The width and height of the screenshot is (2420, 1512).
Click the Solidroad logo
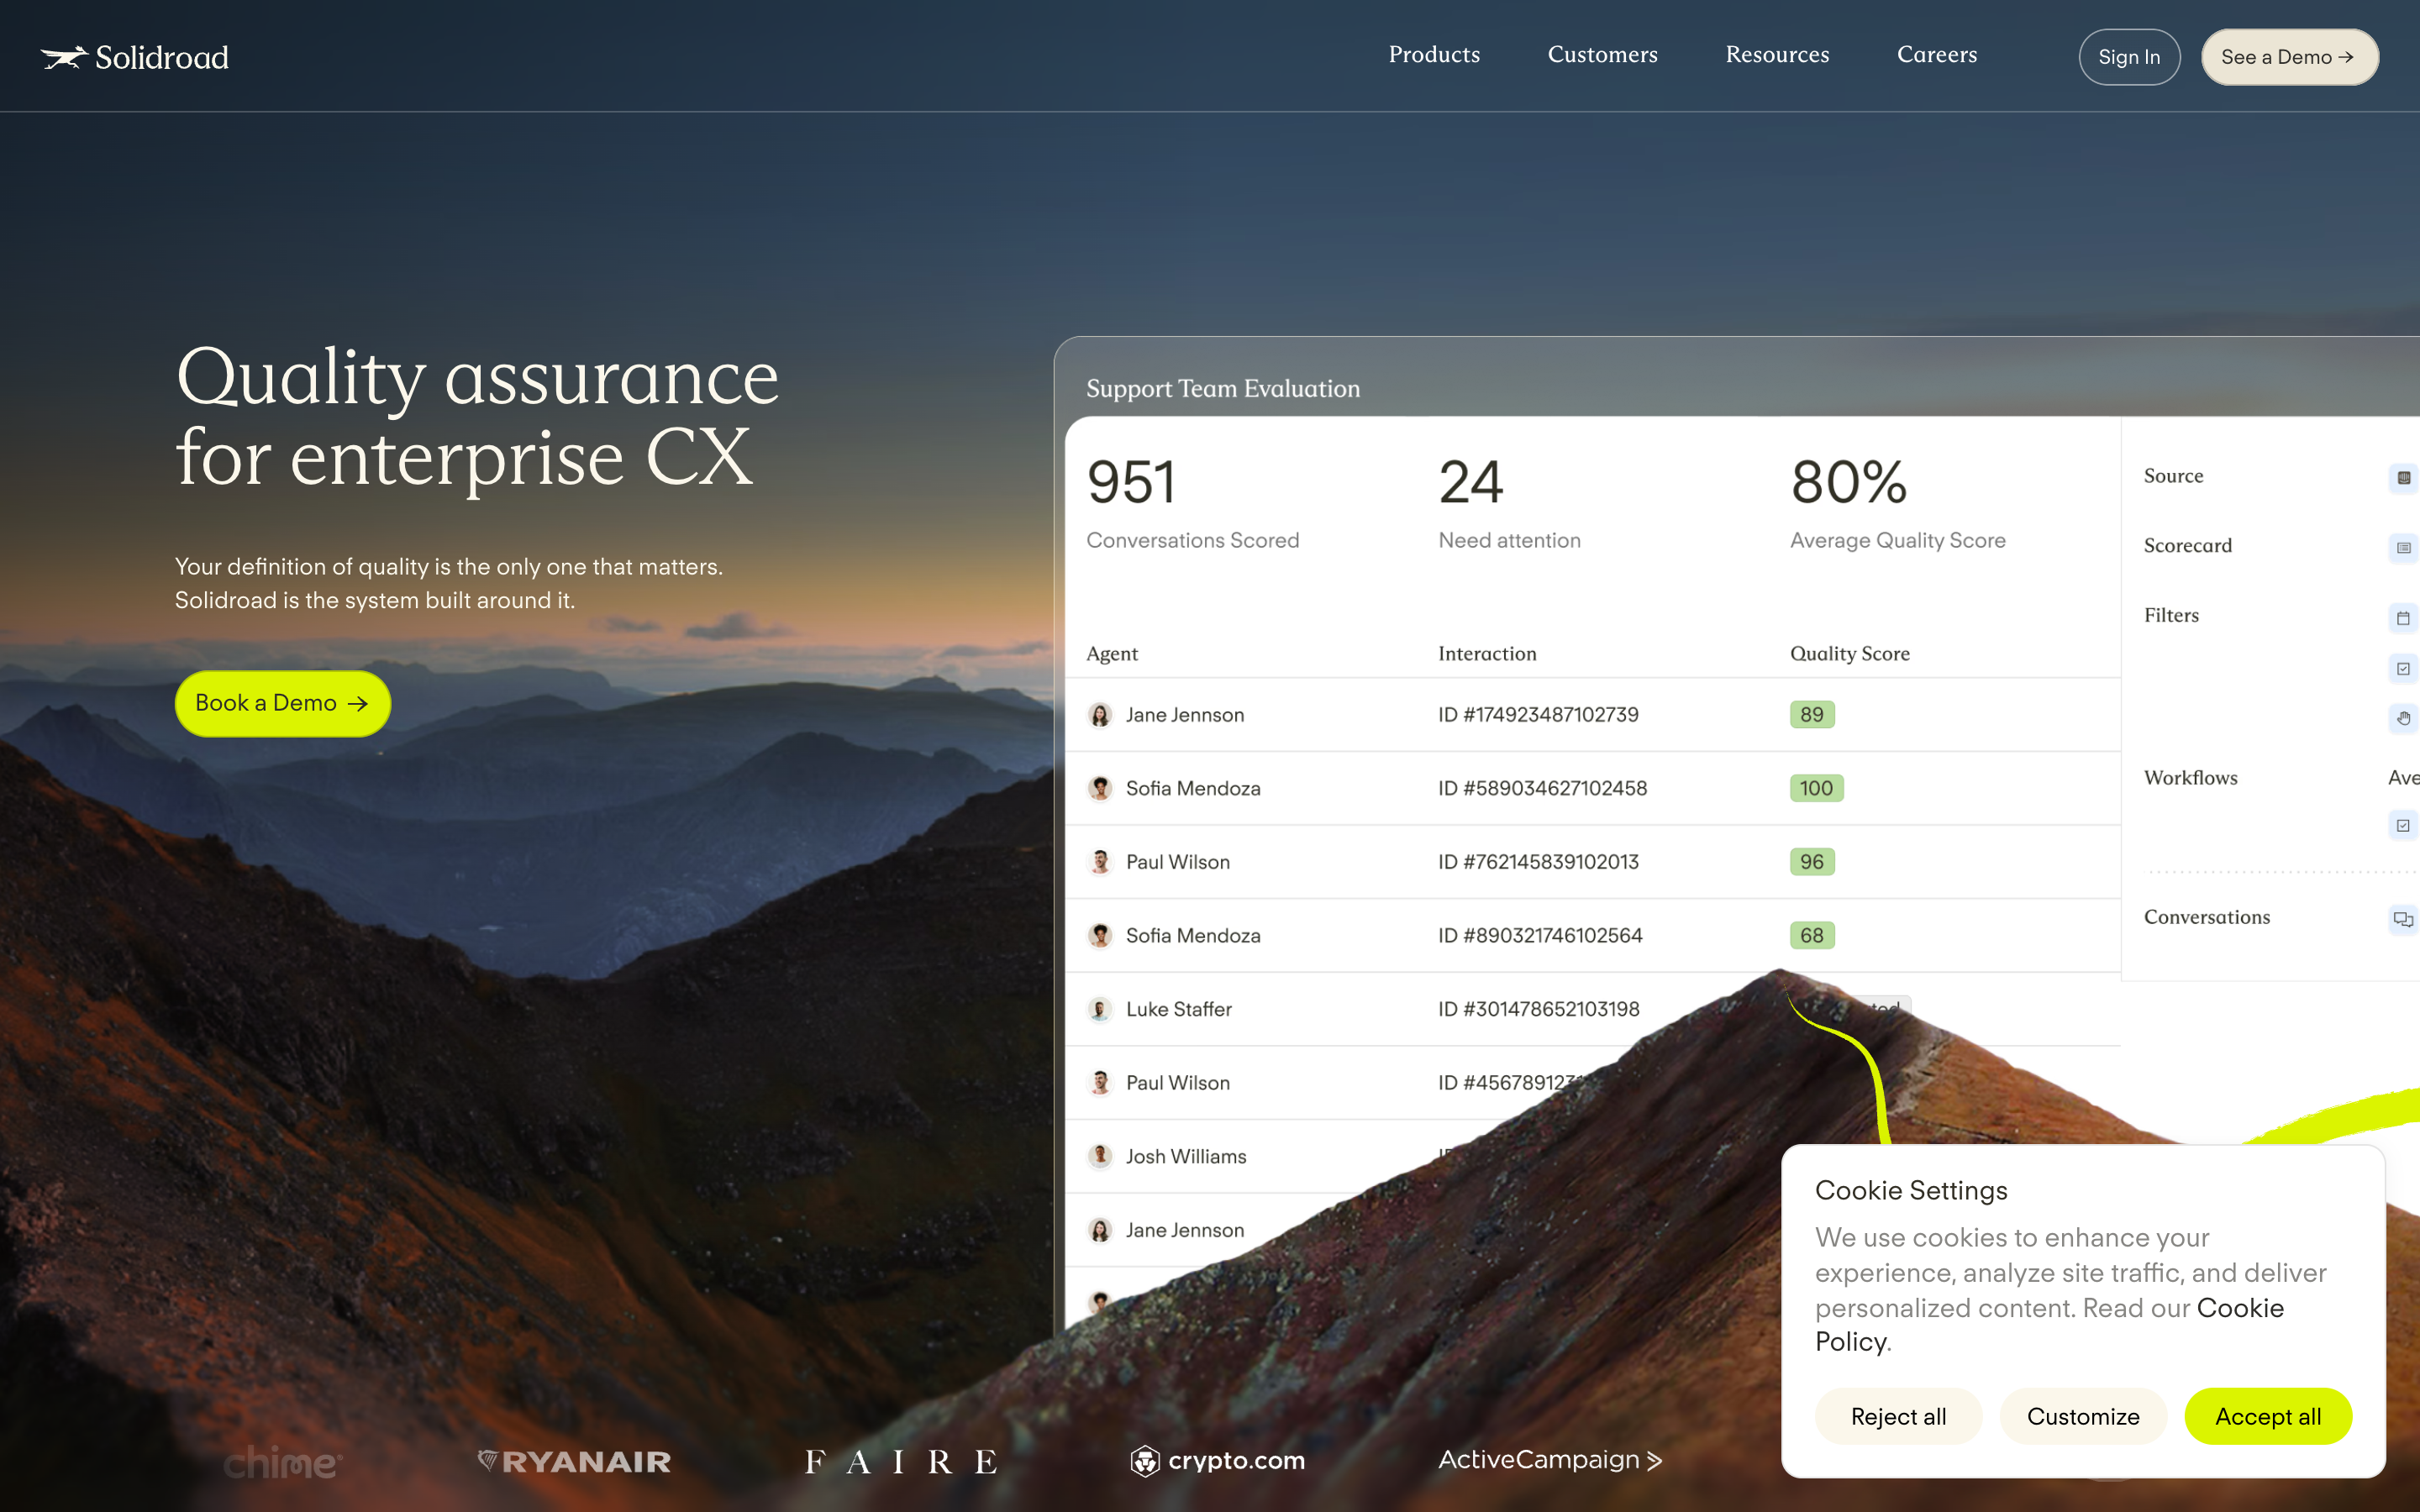click(135, 57)
